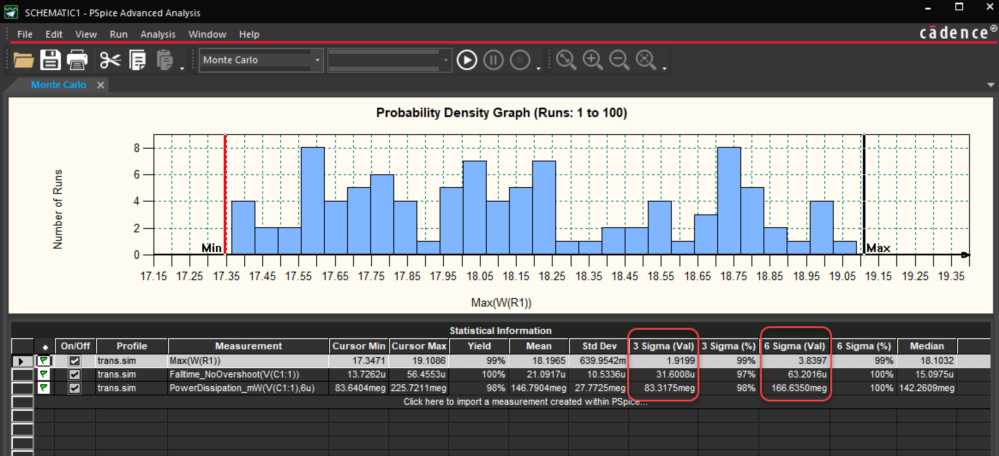Uncheck On/Off for PowerDissipation_mW measurement
The width and height of the screenshot is (999, 456).
point(75,388)
